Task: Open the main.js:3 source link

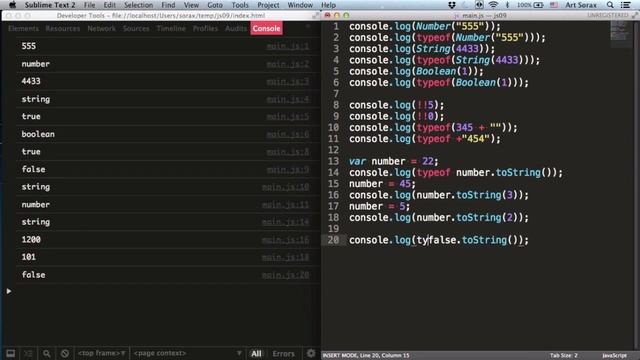Action: coord(288,82)
